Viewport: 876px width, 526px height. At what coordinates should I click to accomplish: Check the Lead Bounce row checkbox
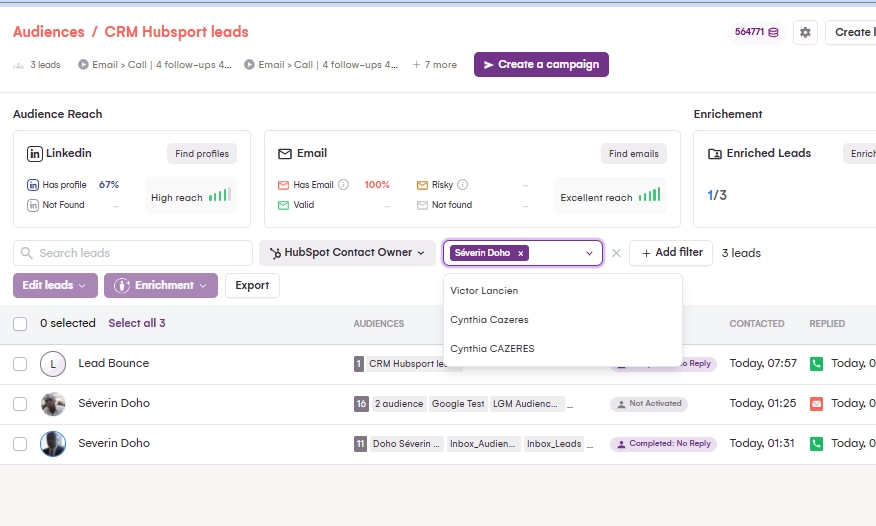[20, 364]
